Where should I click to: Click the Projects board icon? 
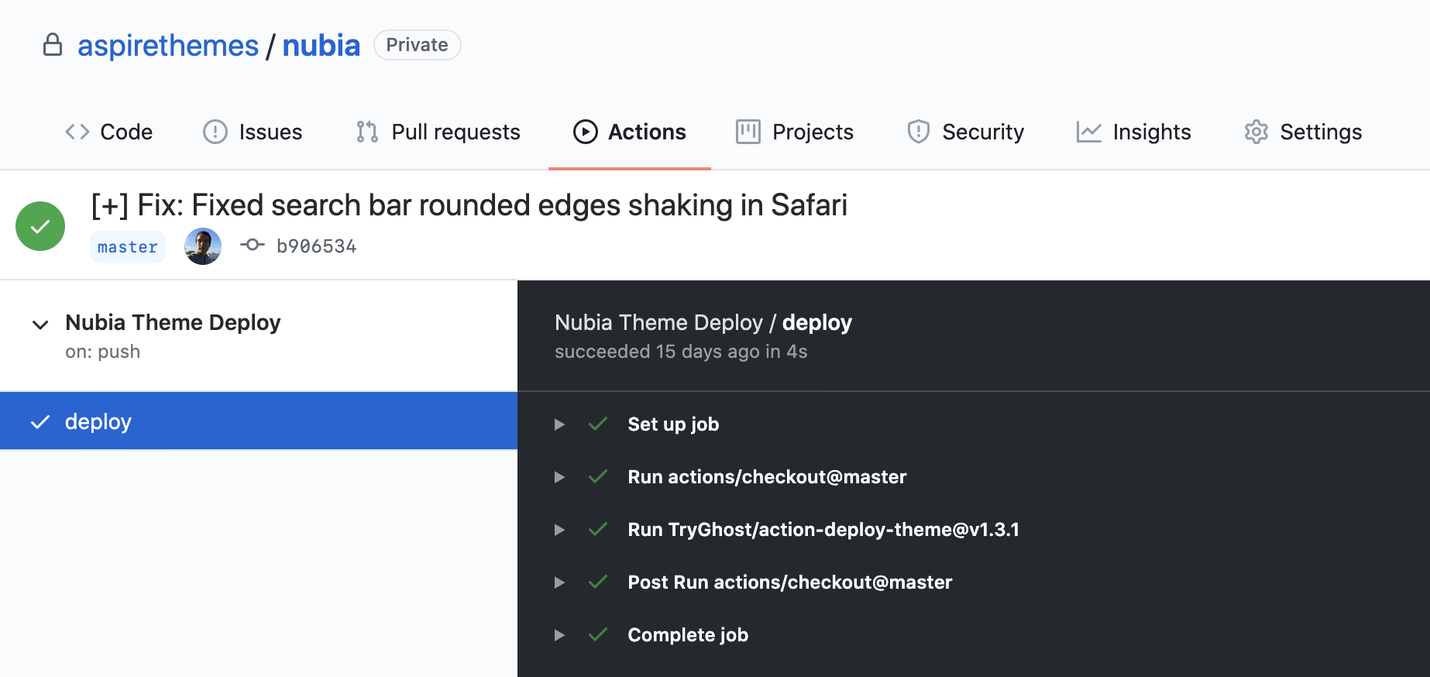coord(748,132)
